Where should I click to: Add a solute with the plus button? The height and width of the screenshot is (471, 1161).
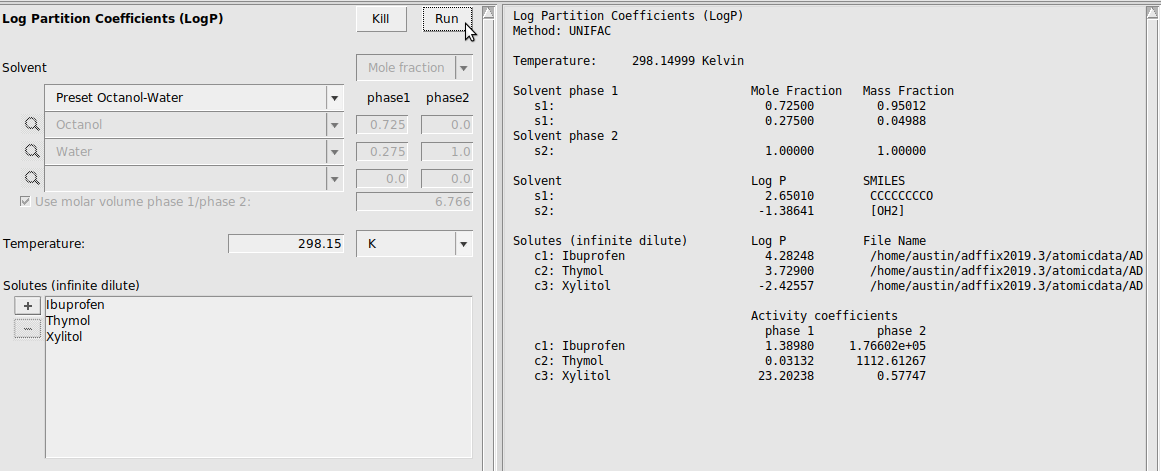(28, 306)
